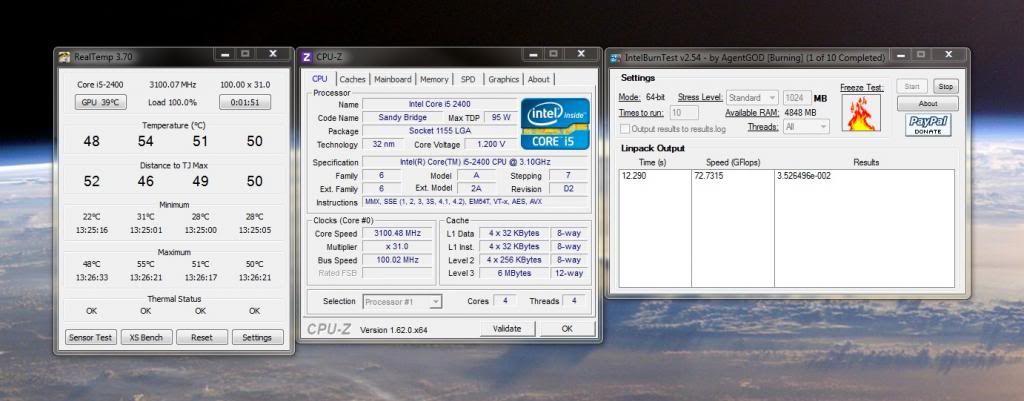
Task: Click the Distance to TJ Max 46 reading
Action: [x=146, y=182]
